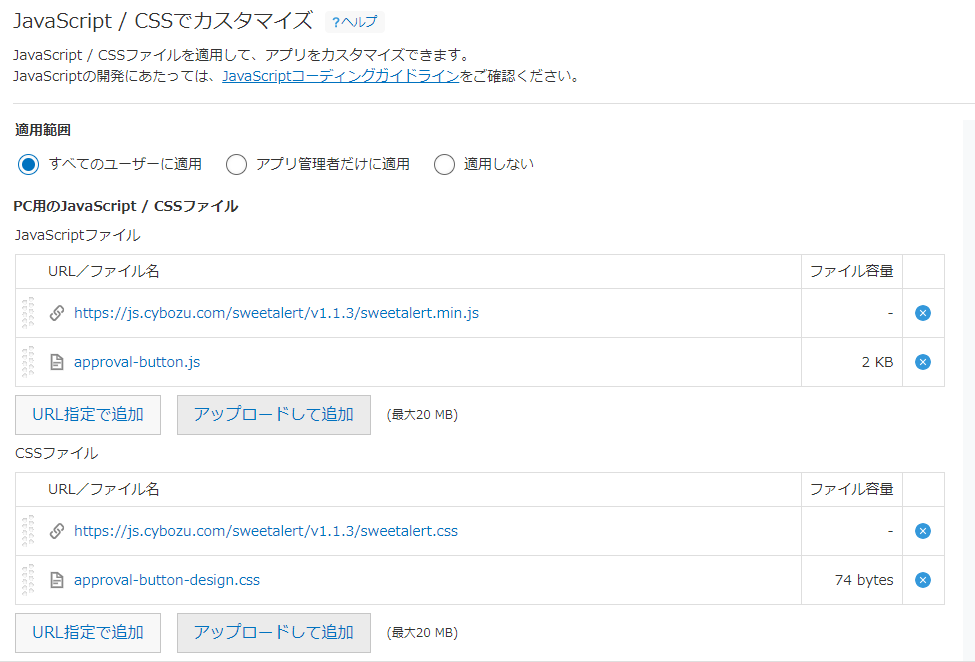Remove sweetalert.min.js with its delete icon
Screen dimensions: 975x662
coord(923,313)
